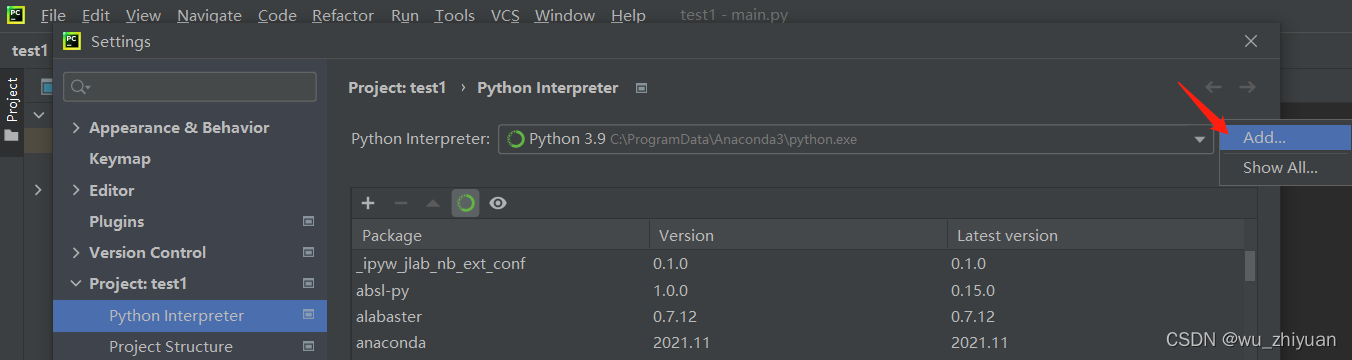1352x360 pixels.
Task: Click the package list vertical scrollbar
Action: (x=1249, y=267)
